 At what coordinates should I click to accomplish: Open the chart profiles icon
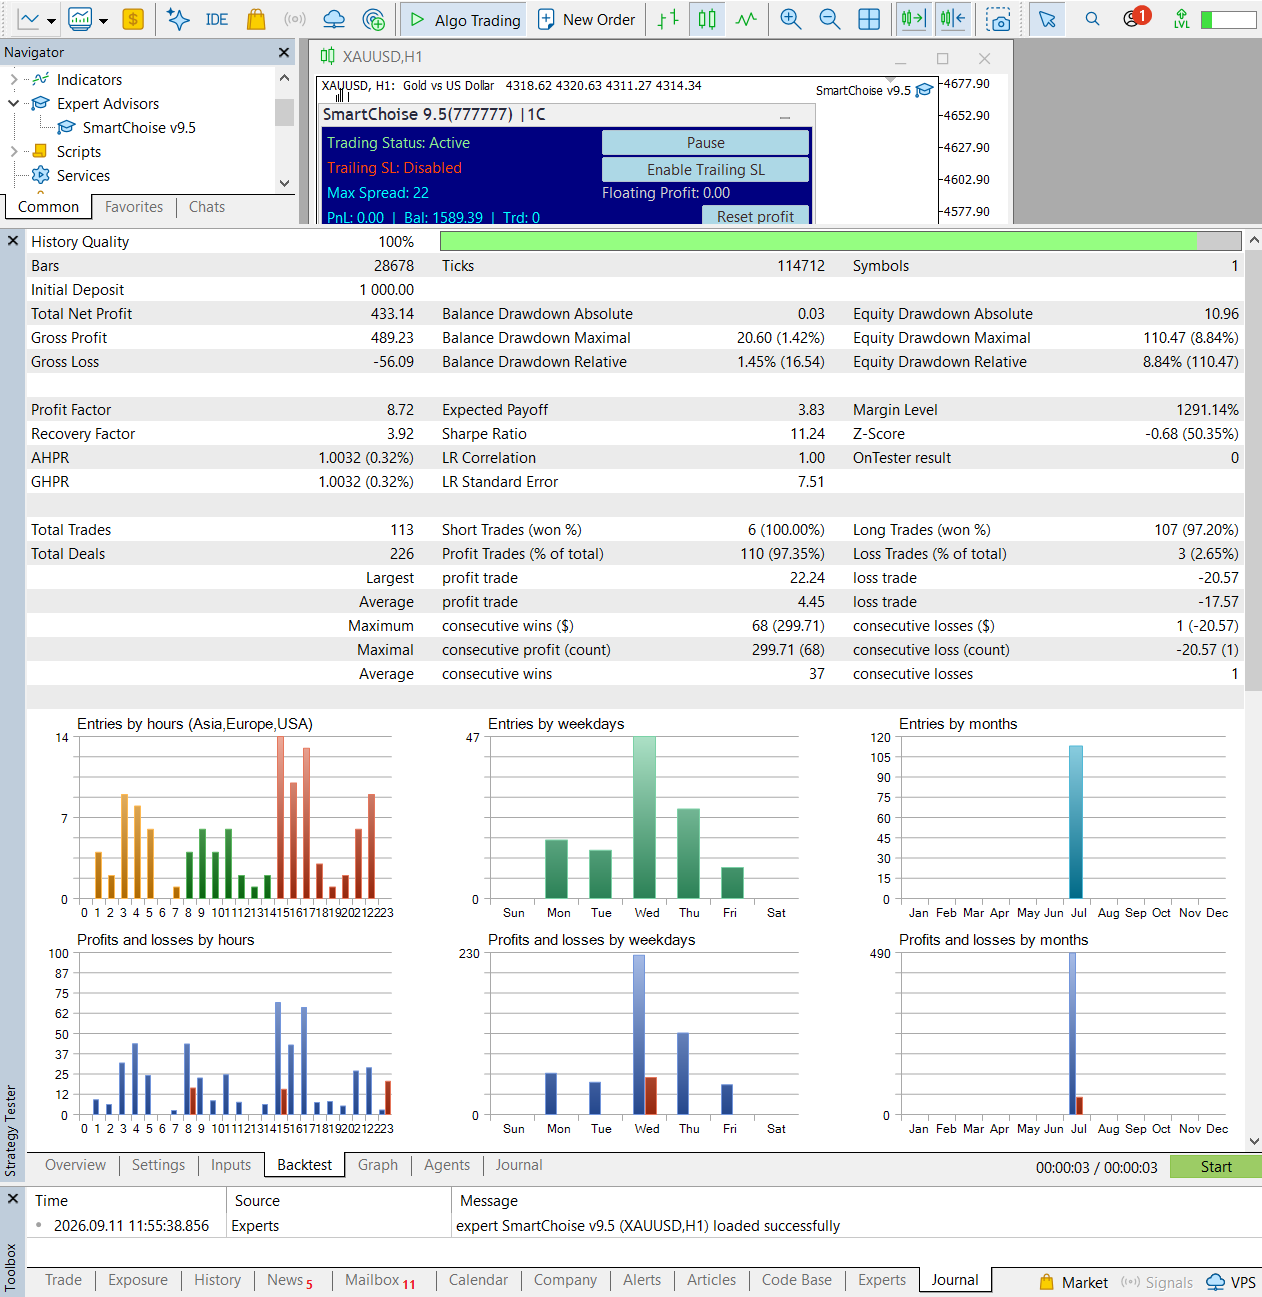coord(79,19)
